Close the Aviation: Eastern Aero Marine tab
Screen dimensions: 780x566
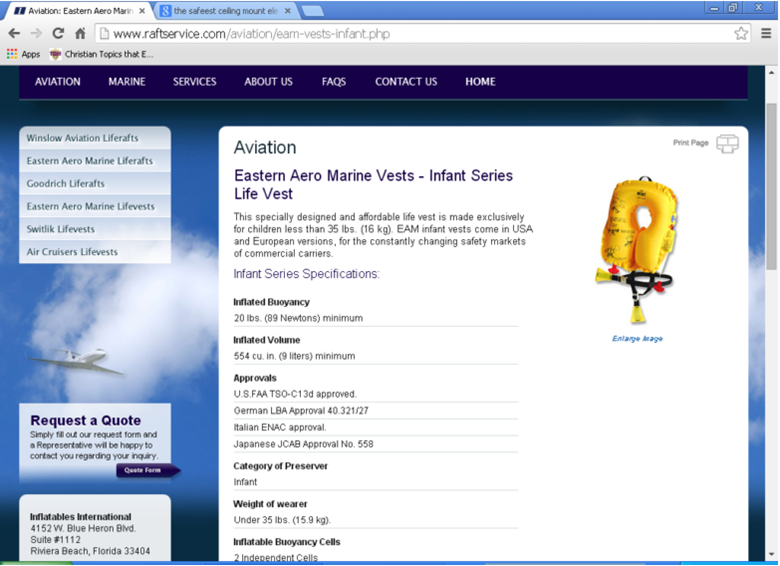[x=142, y=10]
